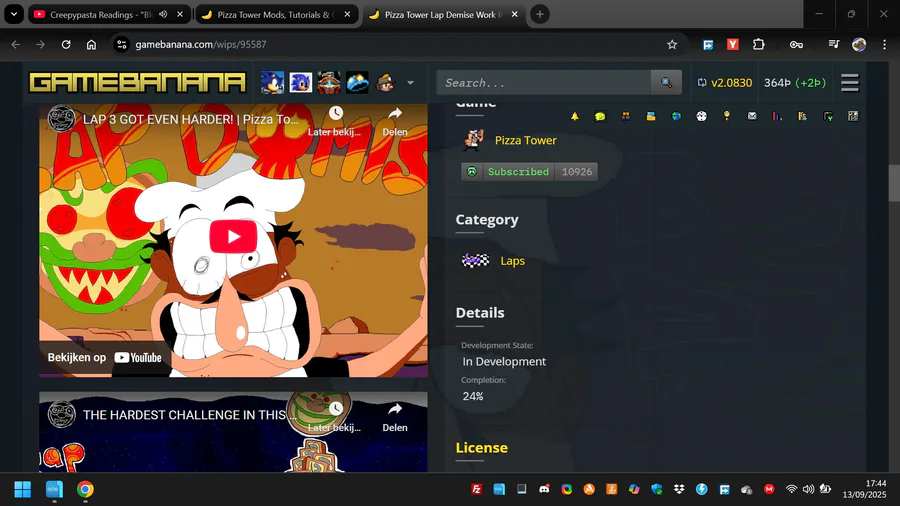
Task: Click the first Sonic game icon
Action: [272, 83]
